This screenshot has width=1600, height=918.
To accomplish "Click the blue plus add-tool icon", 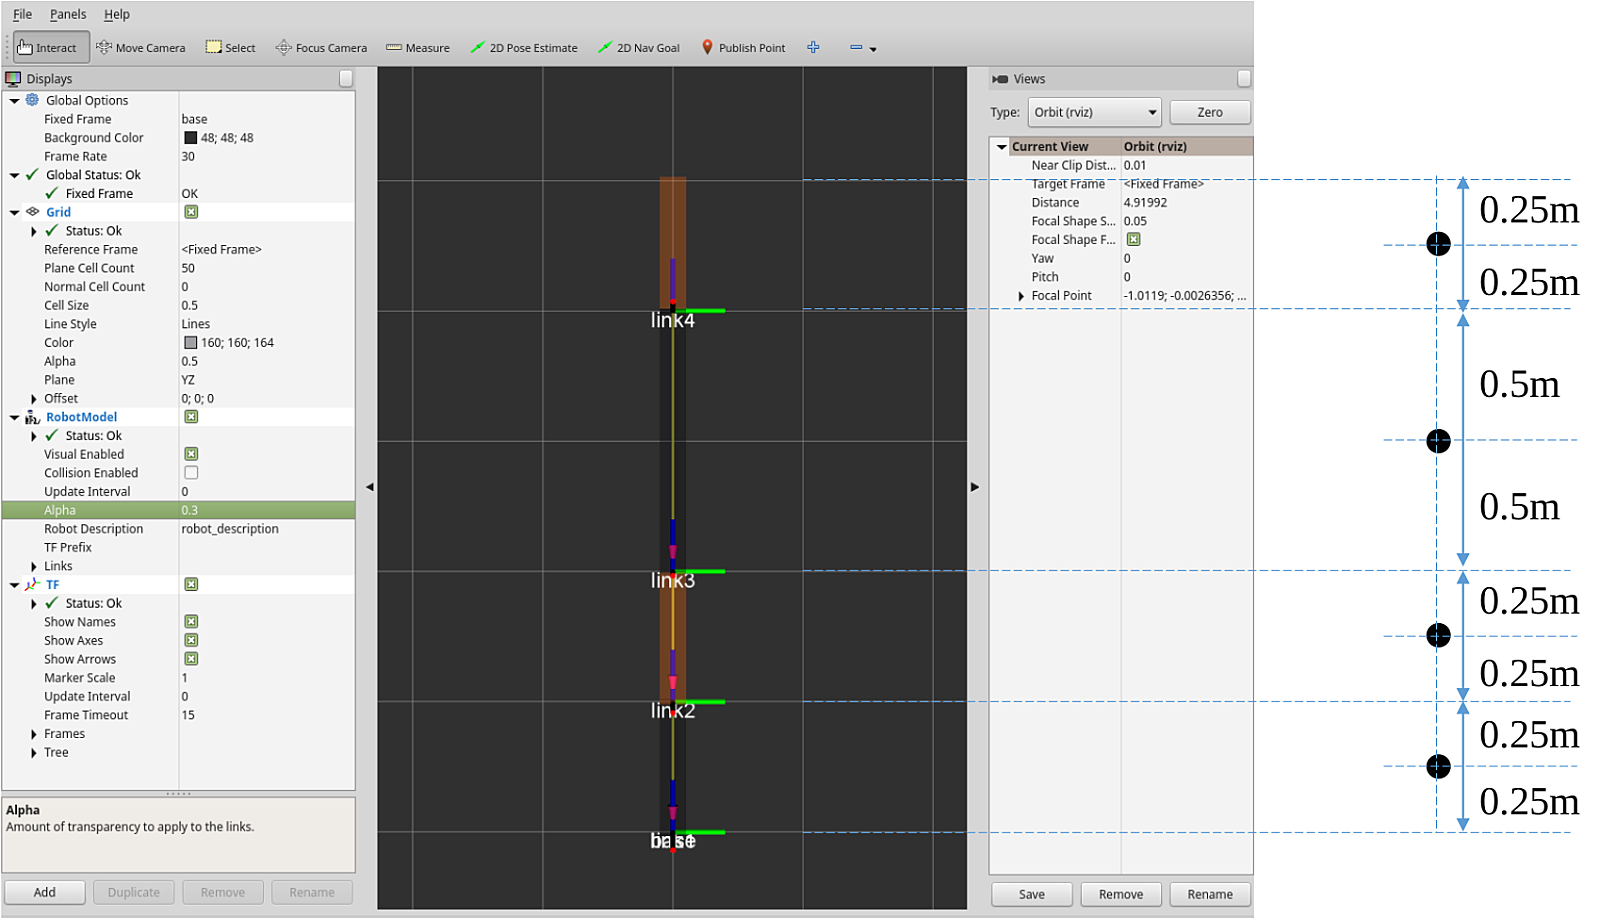I will [814, 48].
